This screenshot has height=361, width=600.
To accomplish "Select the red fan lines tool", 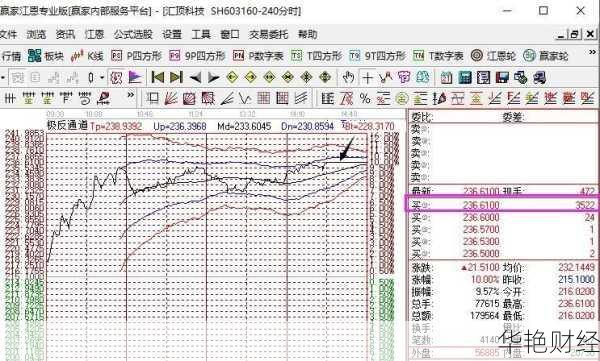I will 171,99.
